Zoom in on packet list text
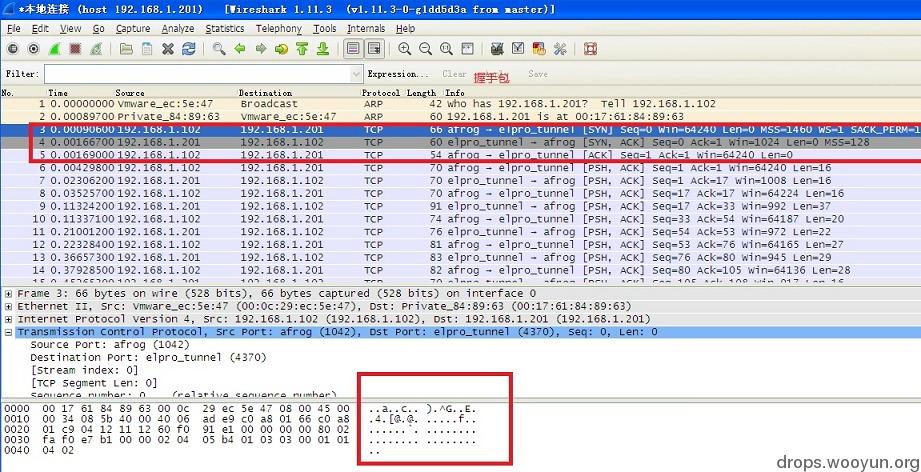 pos(404,49)
